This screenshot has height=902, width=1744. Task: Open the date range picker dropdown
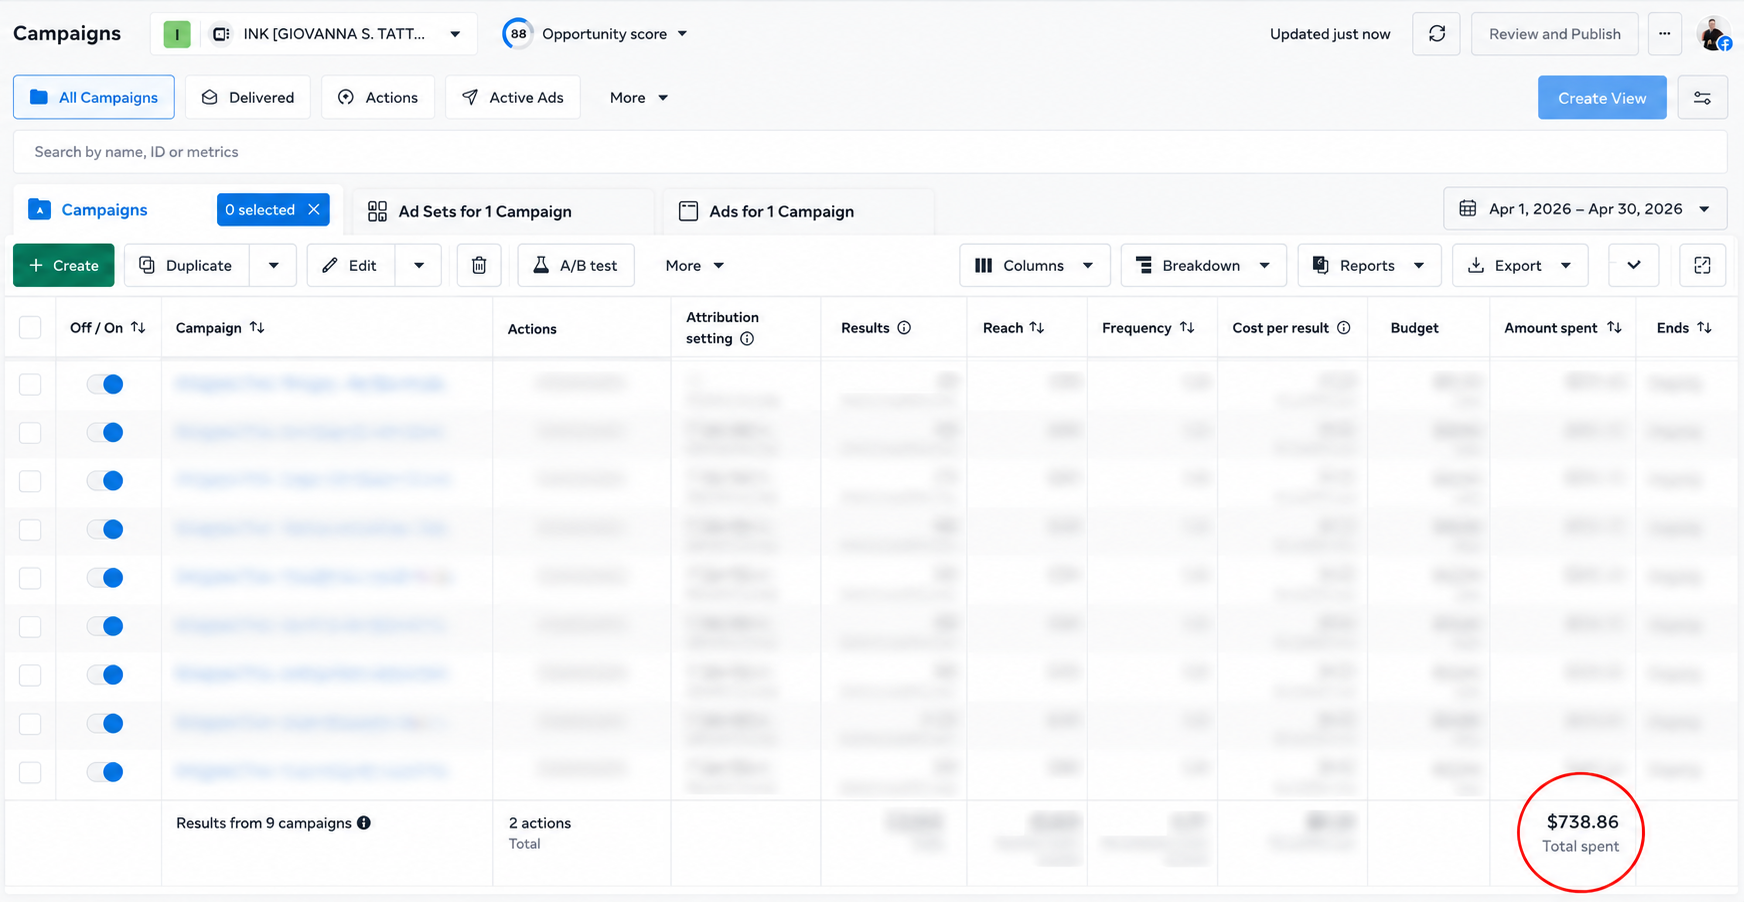pos(1585,209)
